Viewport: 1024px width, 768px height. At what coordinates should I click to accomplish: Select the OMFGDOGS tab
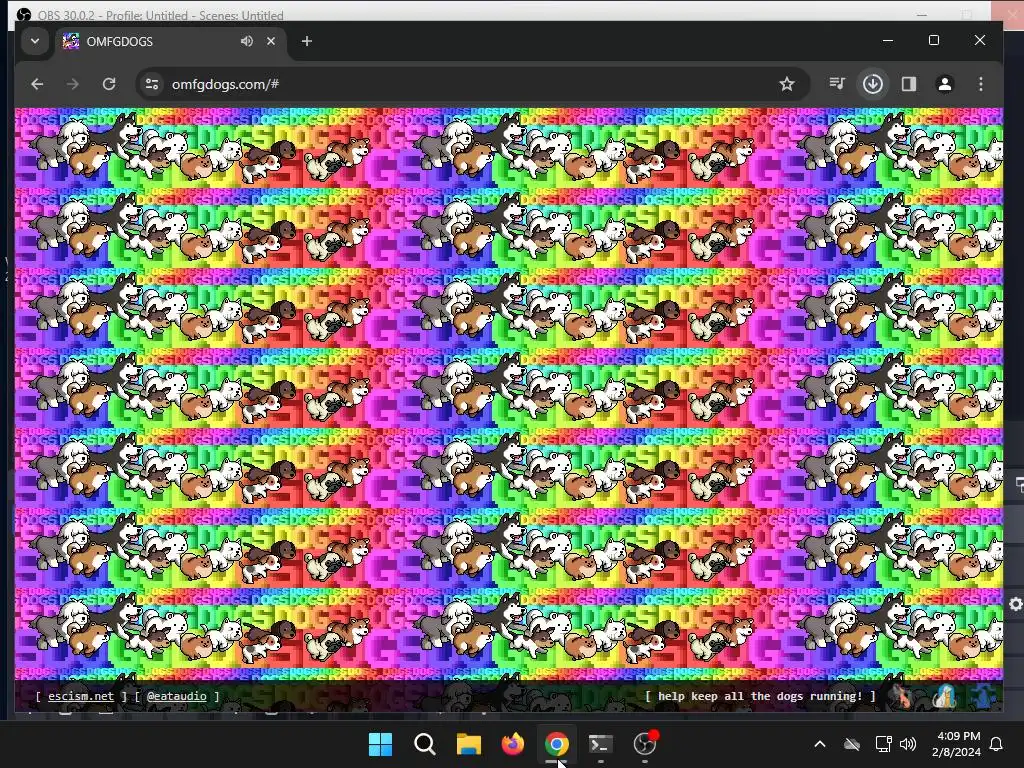click(x=172, y=41)
